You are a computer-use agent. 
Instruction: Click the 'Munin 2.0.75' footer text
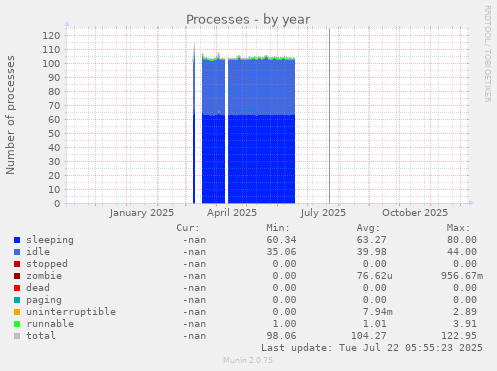tap(248, 360)
